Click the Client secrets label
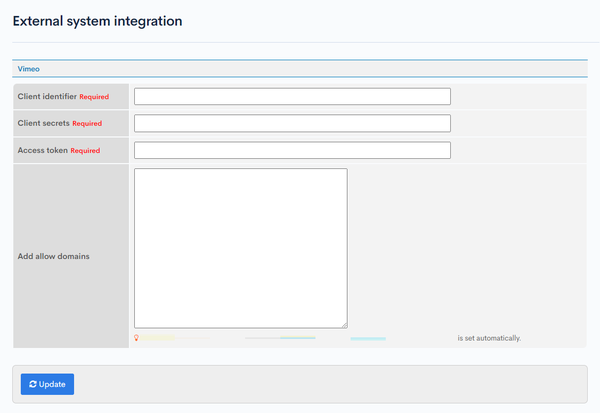This screenshot has height=413, width=600. 44,123
